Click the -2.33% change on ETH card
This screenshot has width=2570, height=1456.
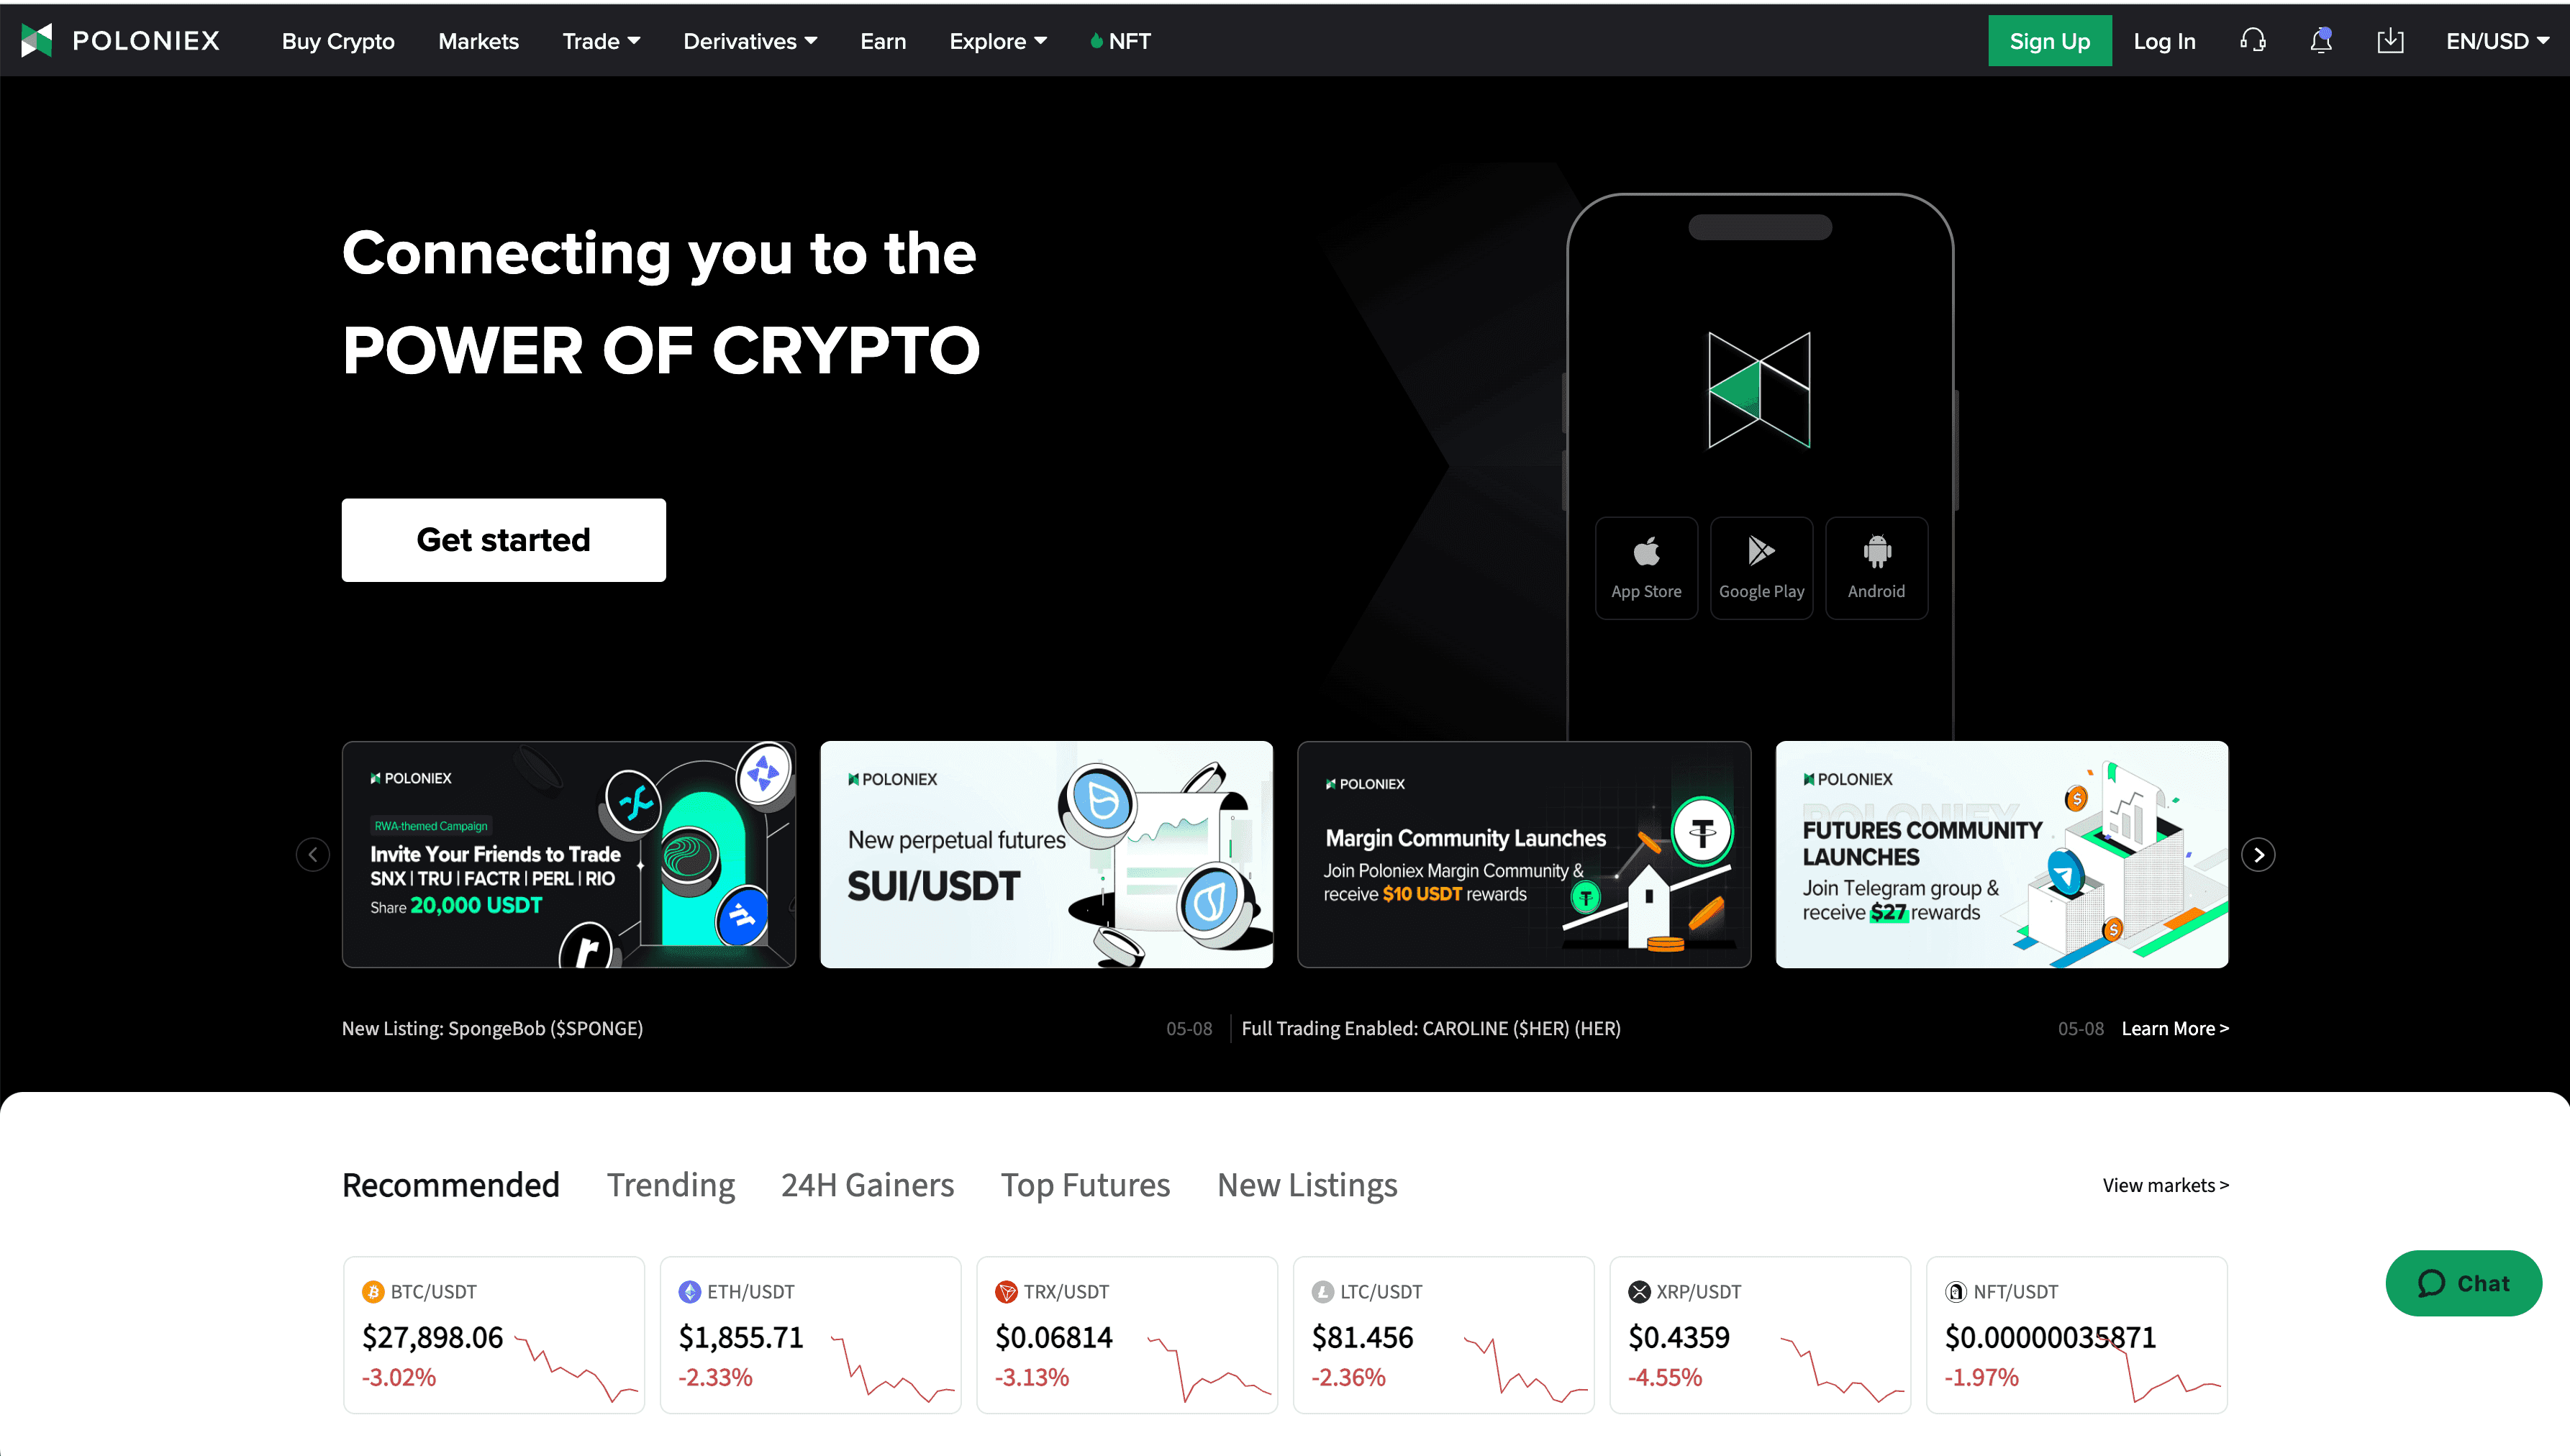[715, 1378]
